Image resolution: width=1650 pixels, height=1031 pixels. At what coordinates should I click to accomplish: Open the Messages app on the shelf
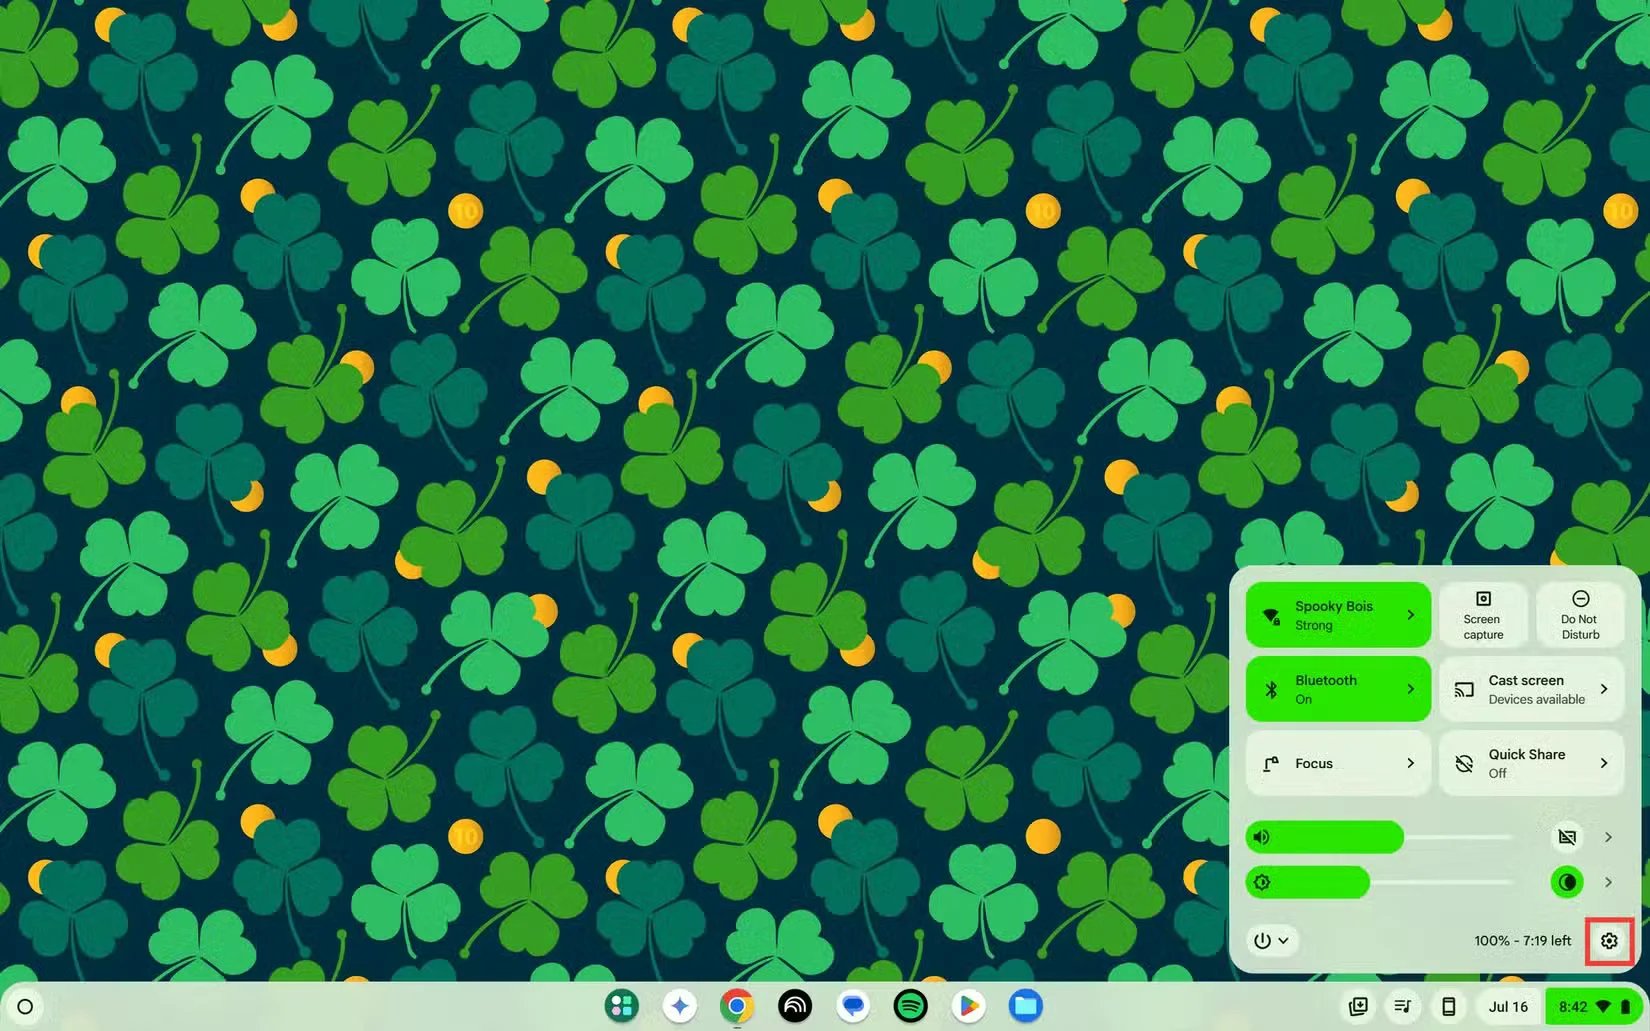pos(853,1006)
